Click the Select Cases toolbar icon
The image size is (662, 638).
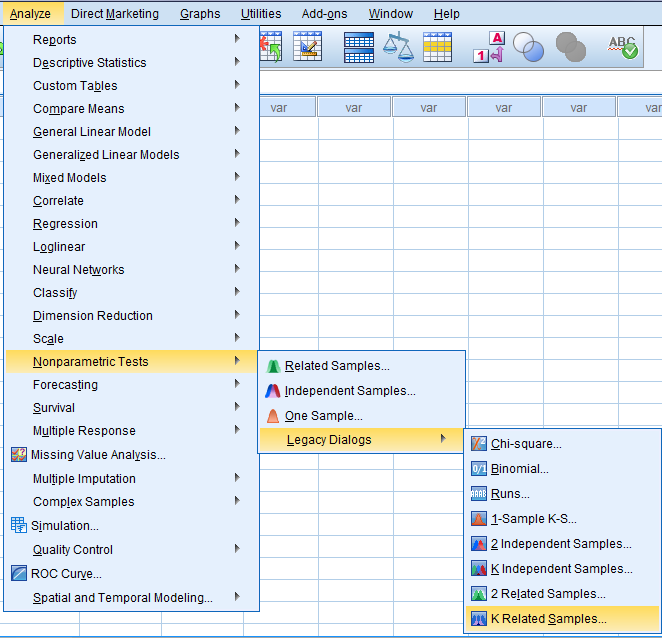point(437,47)
